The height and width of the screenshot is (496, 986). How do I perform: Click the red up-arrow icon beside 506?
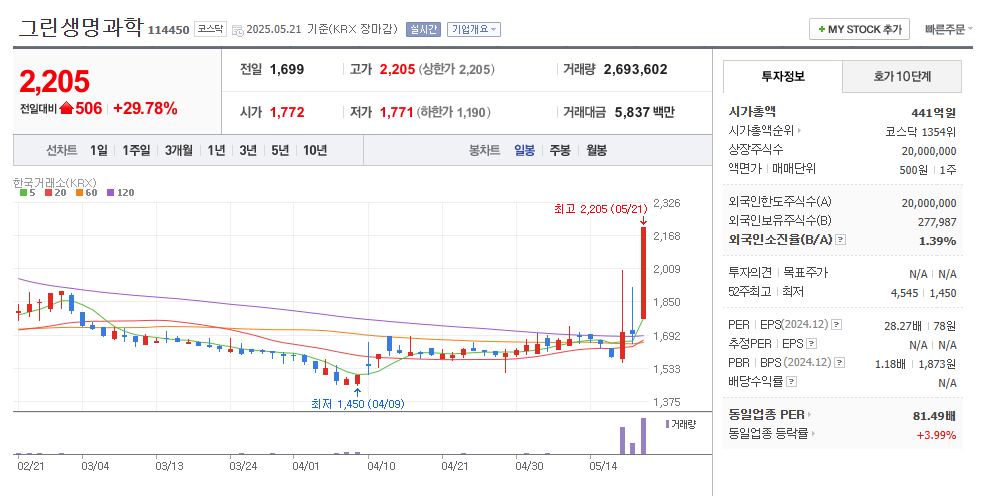(66, 109)
